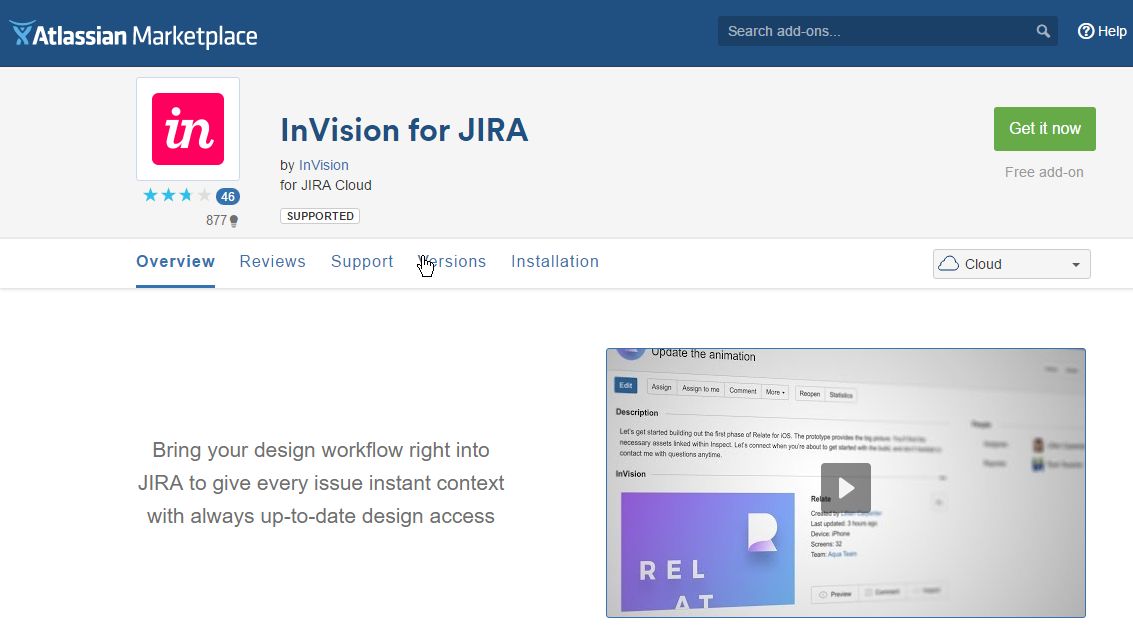Expand the Cloud hosting dropdown

click(x=1012, y=264)
